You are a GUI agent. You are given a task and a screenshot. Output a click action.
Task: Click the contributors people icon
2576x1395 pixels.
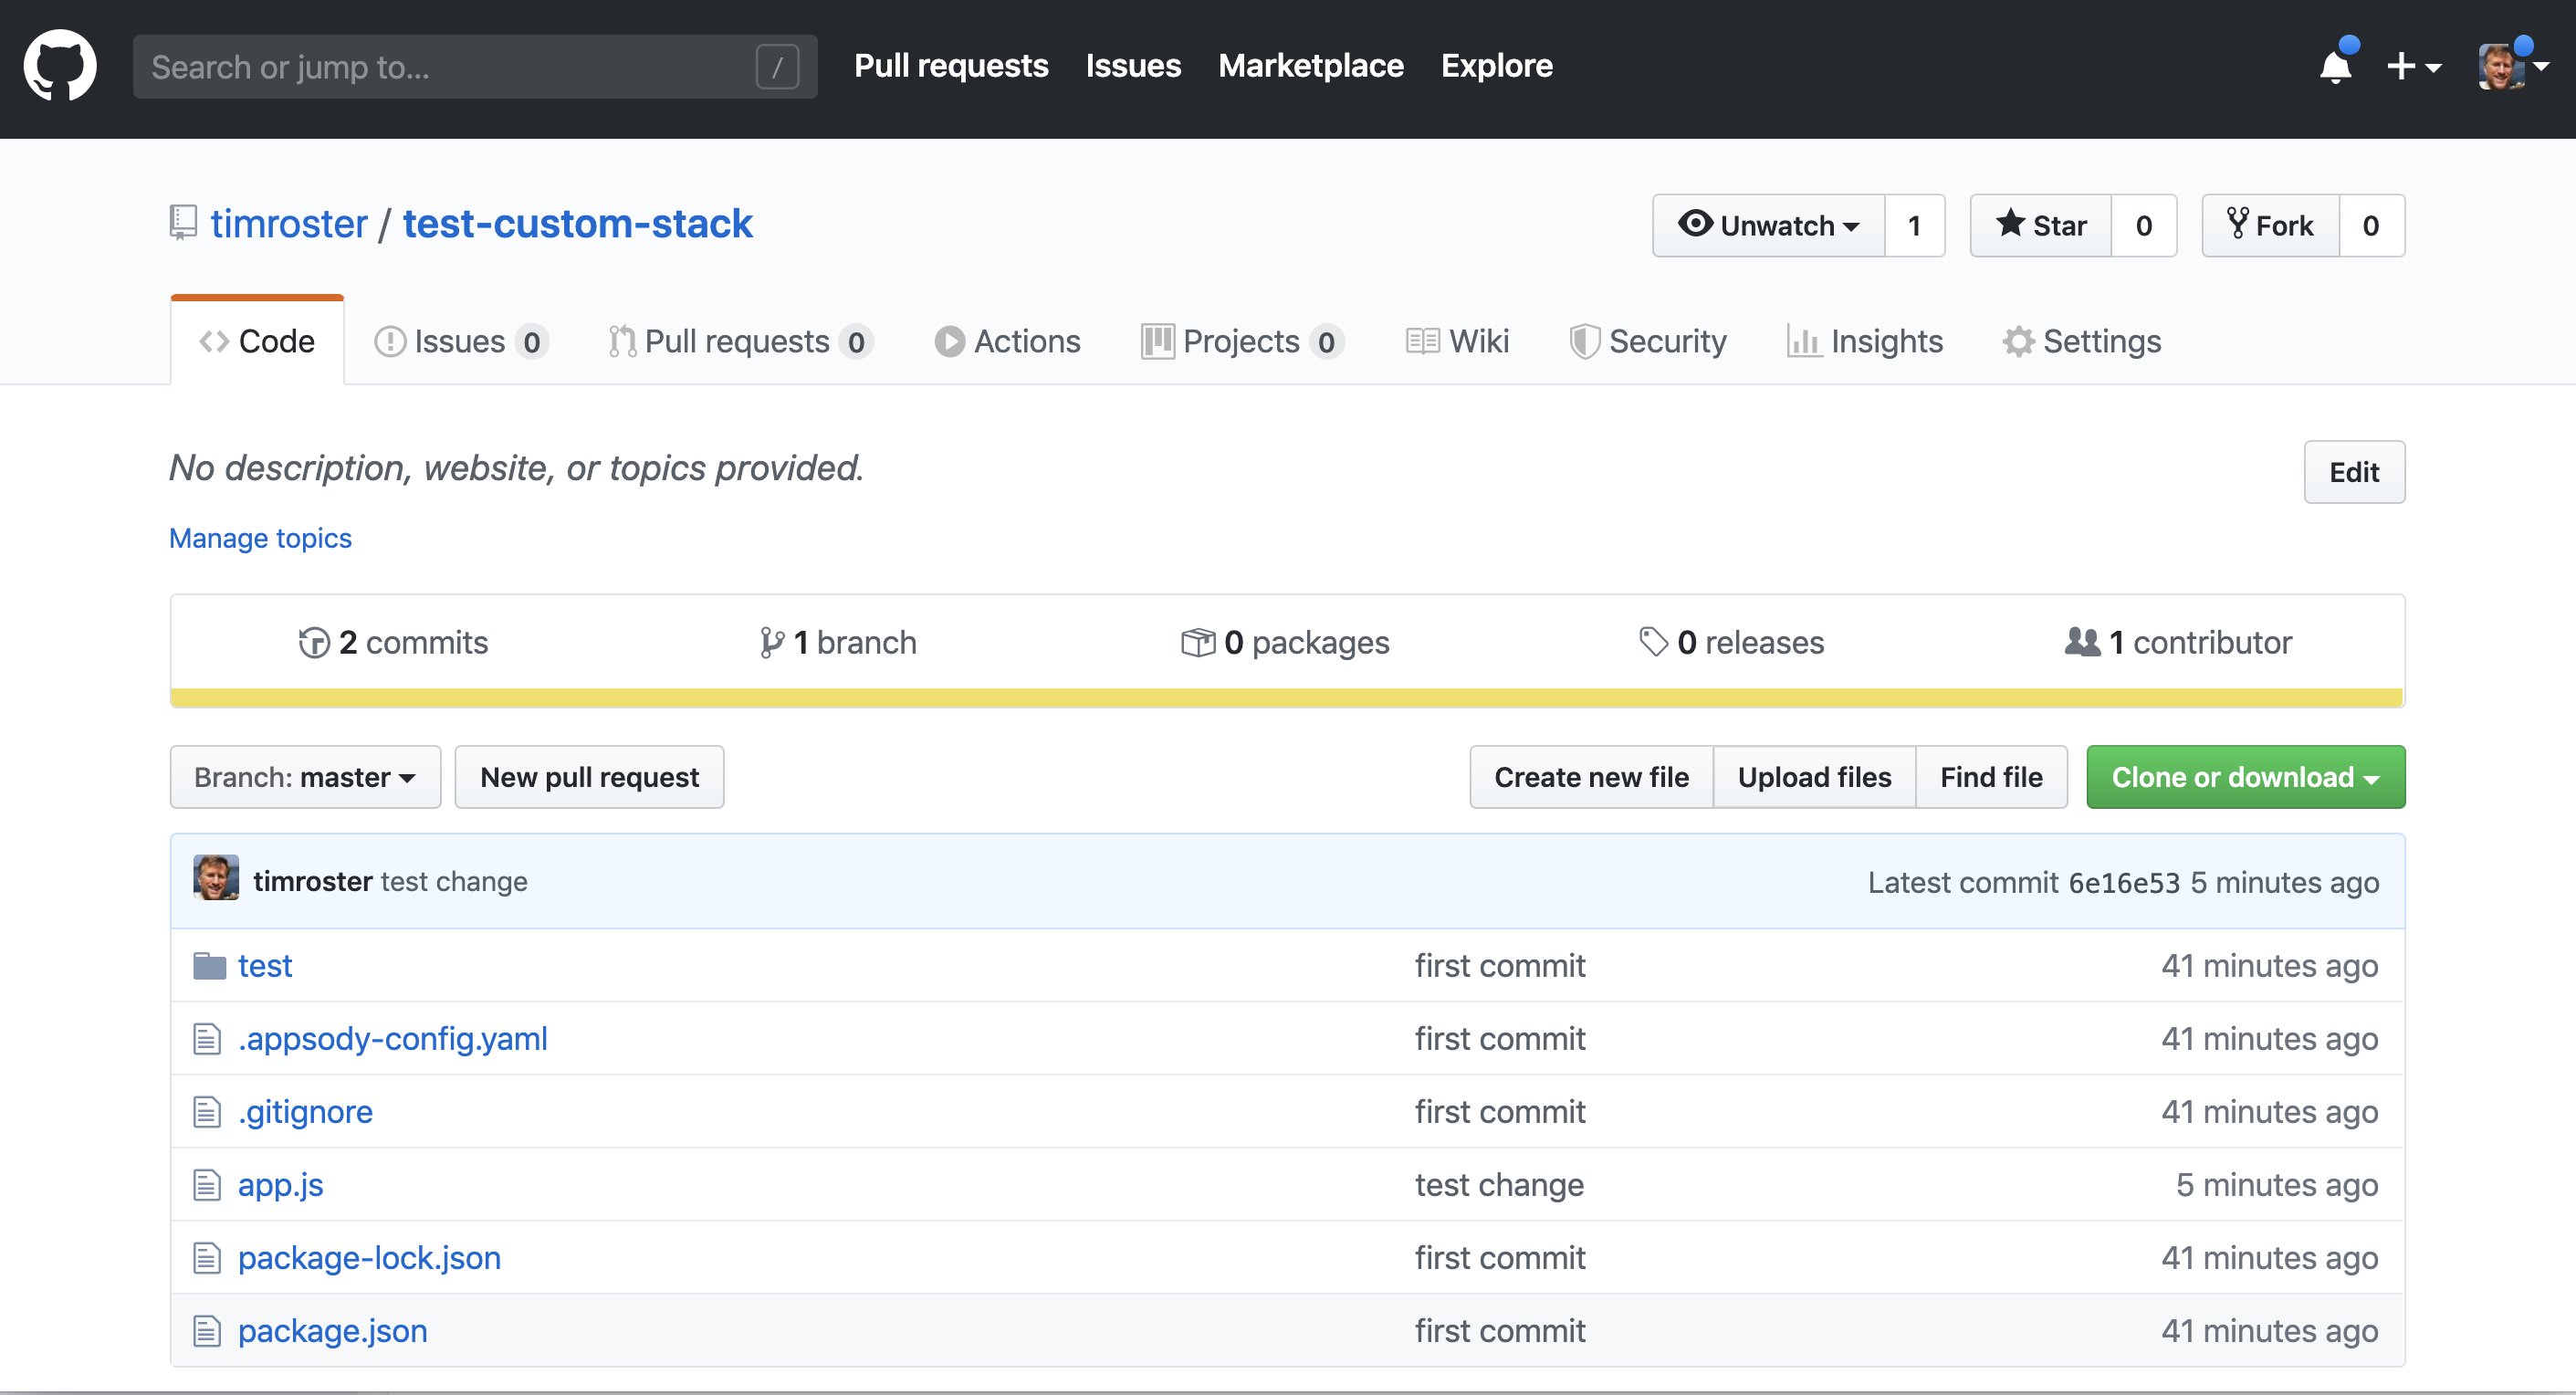(x=2083, y=642)
